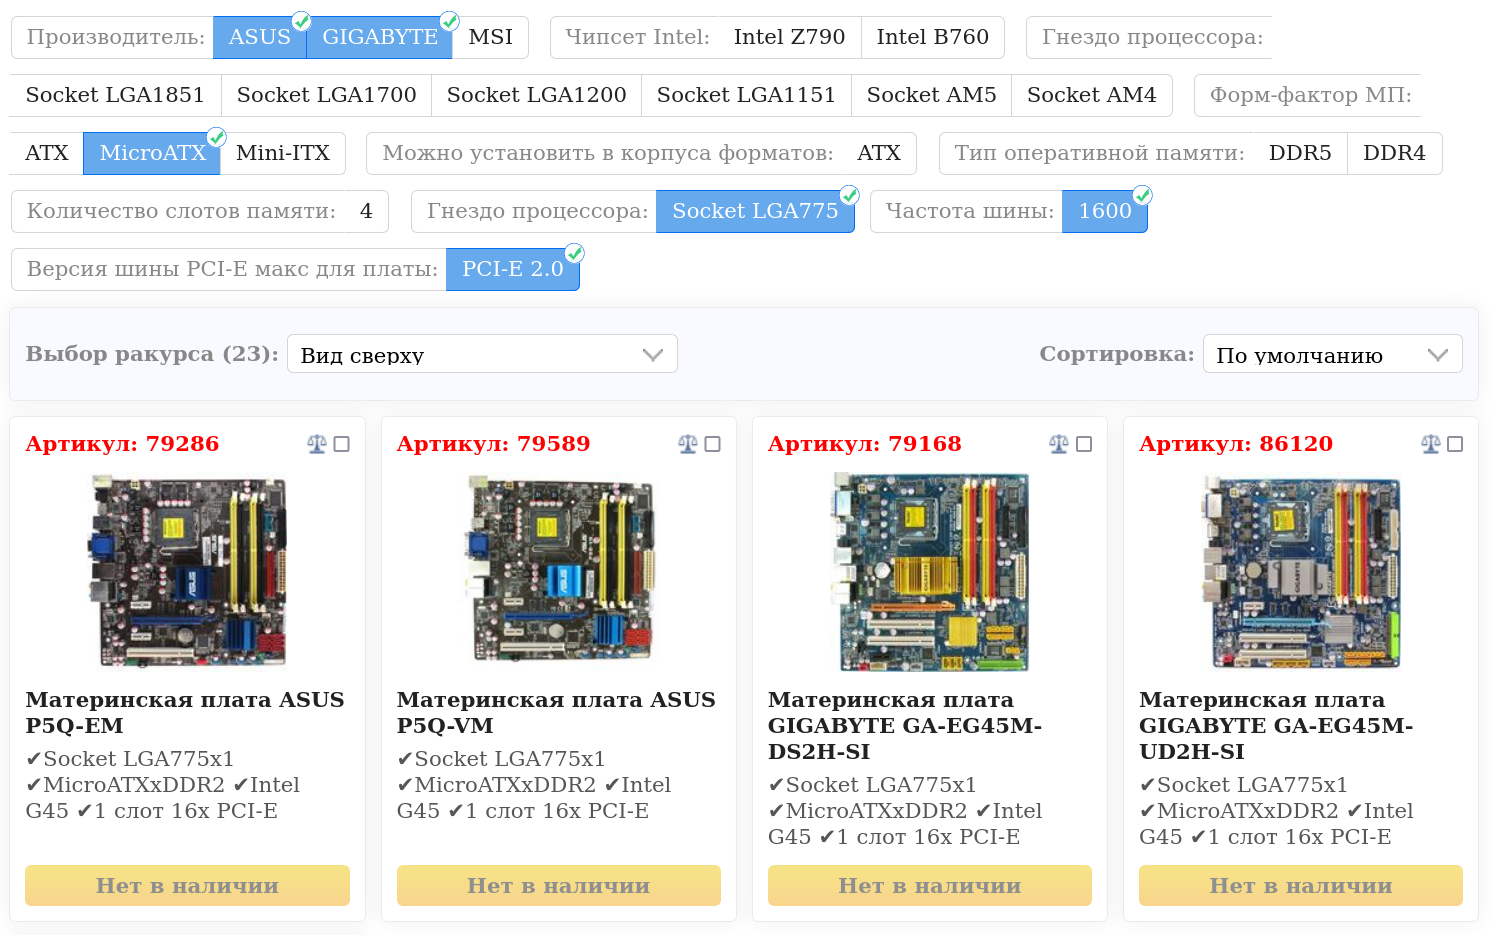Tick the compare checkbox for article 79286

[342, 444]
